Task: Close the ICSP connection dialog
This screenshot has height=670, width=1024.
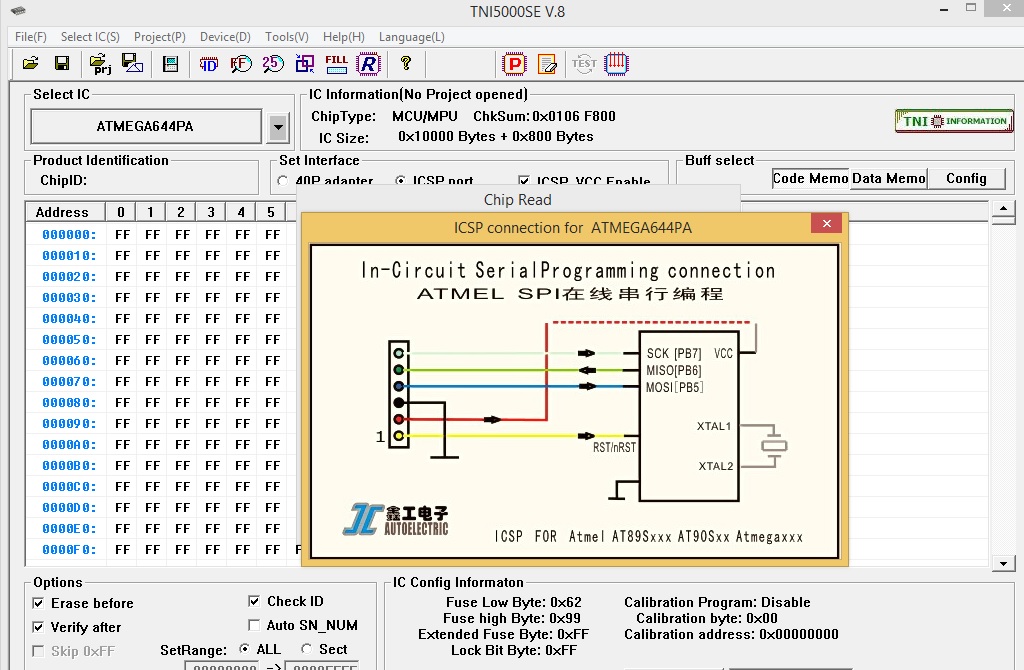Action: pyautogui.click(x=827, y=223)
